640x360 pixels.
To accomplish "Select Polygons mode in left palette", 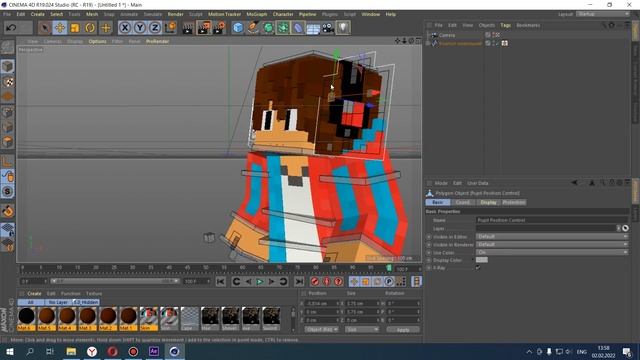I will [x=7, y=142].
